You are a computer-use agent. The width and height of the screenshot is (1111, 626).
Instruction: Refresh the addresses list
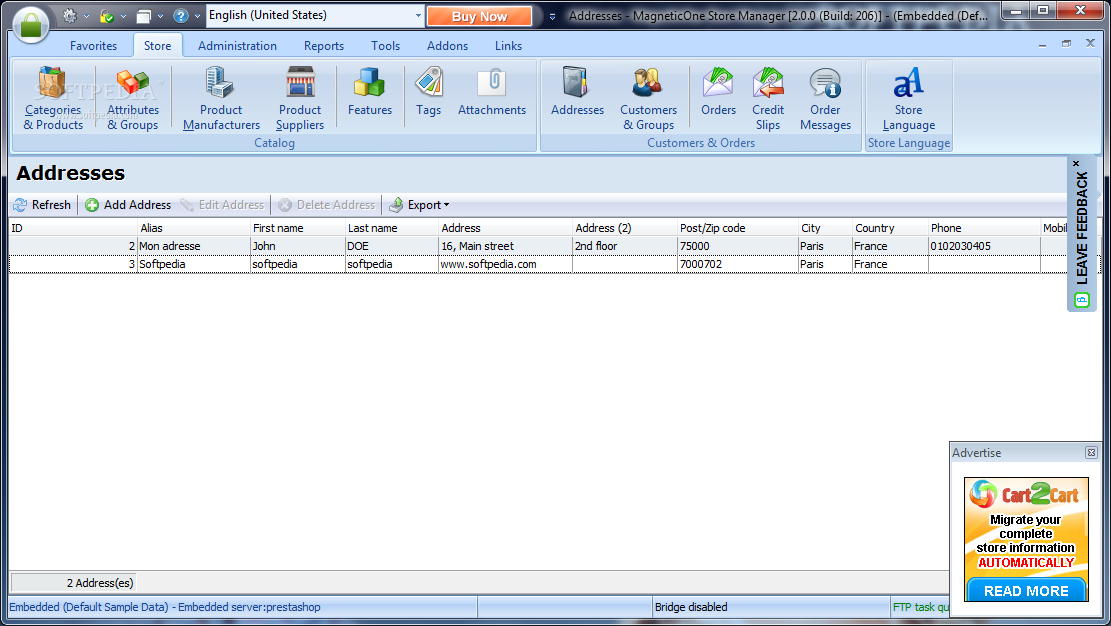click(43, 205)
